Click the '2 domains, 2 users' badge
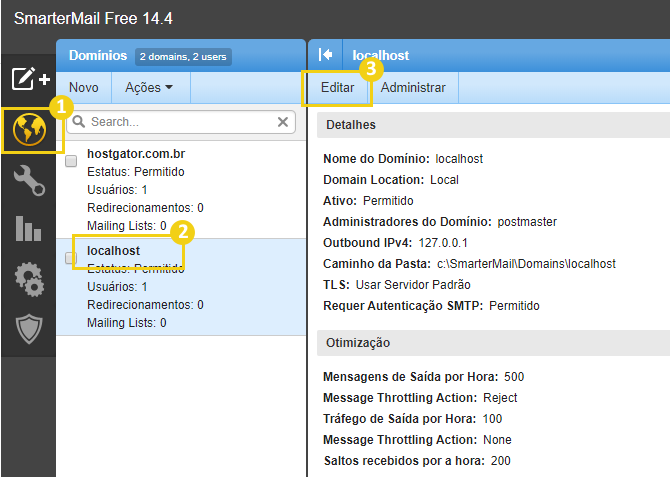670x477 pixels. (x=183, y=57)
